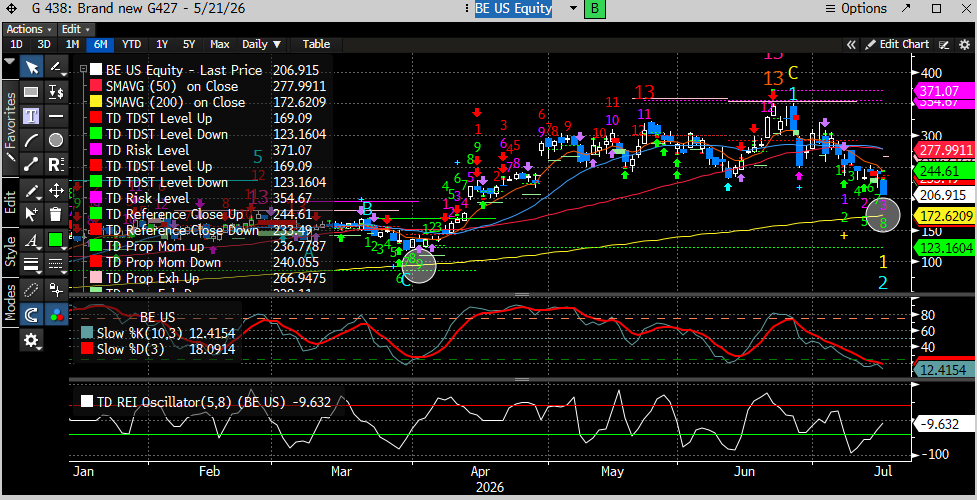
Task: Open the annotation line-draw tool
Action: point(56,67)
